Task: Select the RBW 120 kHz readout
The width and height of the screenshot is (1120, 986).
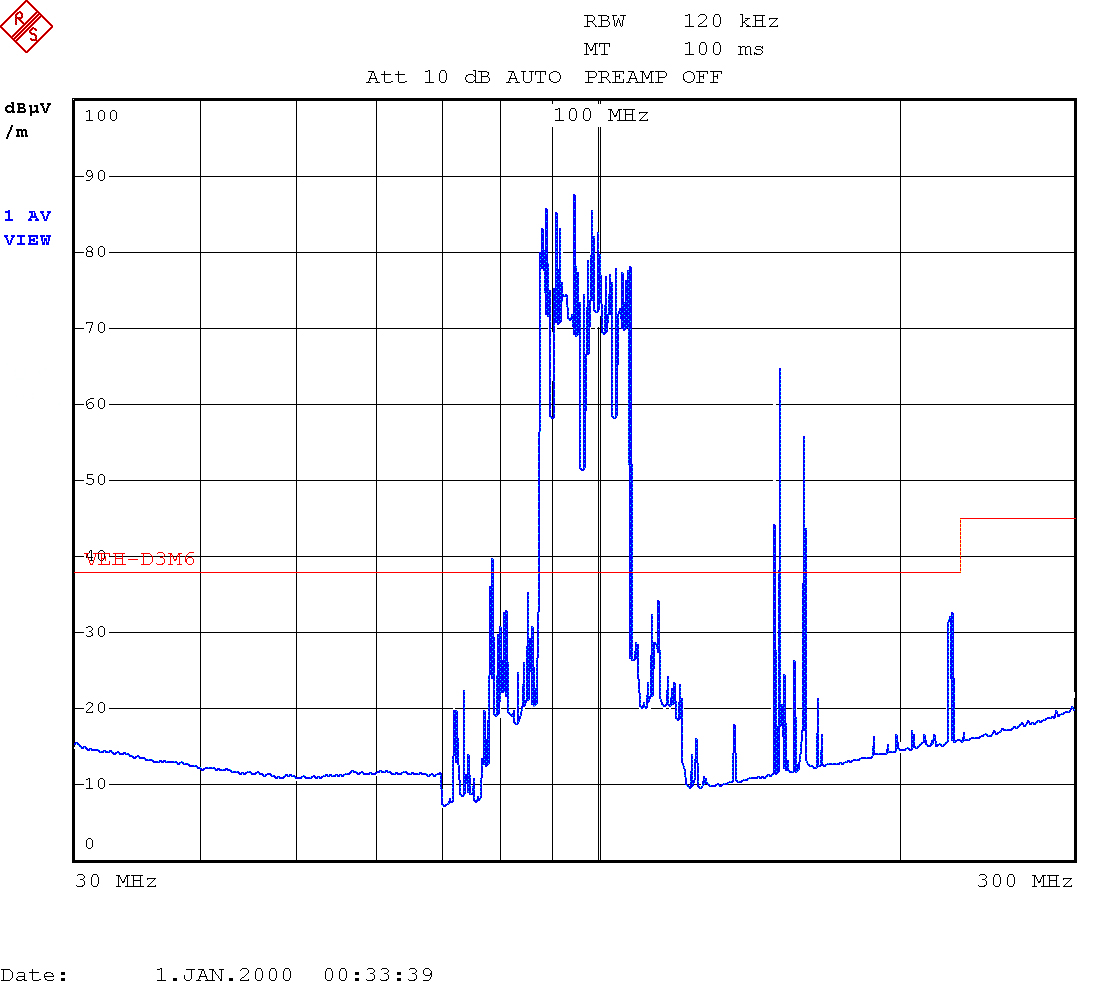Action: click(681, 21)
